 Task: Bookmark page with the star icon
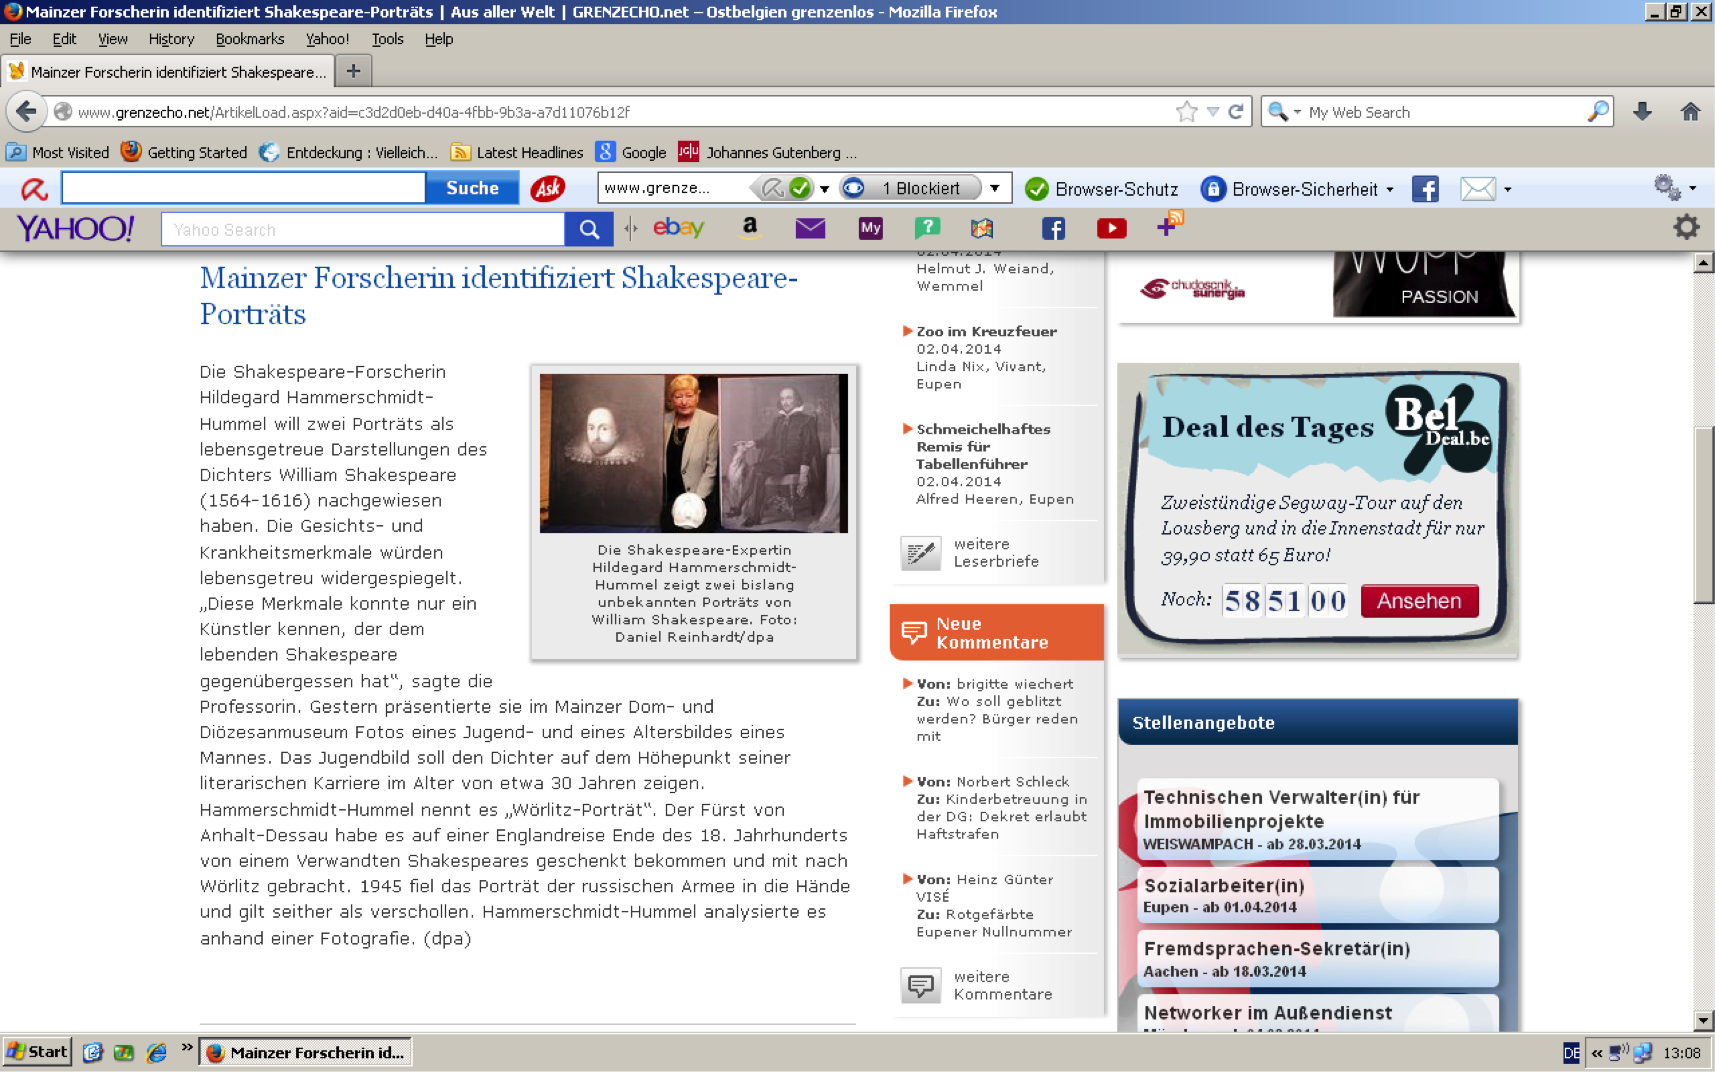(x=1187, y=112)
